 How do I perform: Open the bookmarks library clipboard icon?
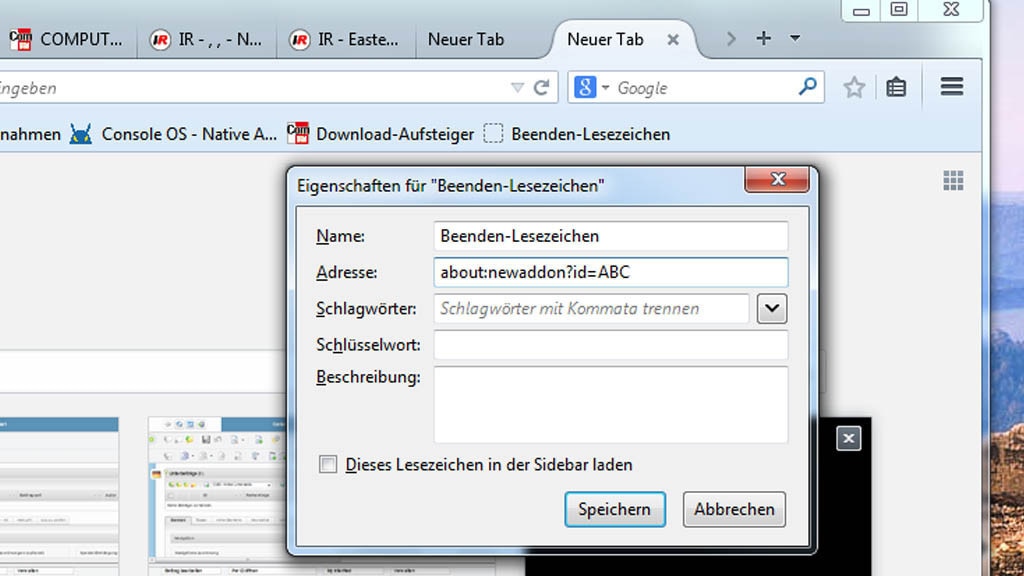coord(896,87)
